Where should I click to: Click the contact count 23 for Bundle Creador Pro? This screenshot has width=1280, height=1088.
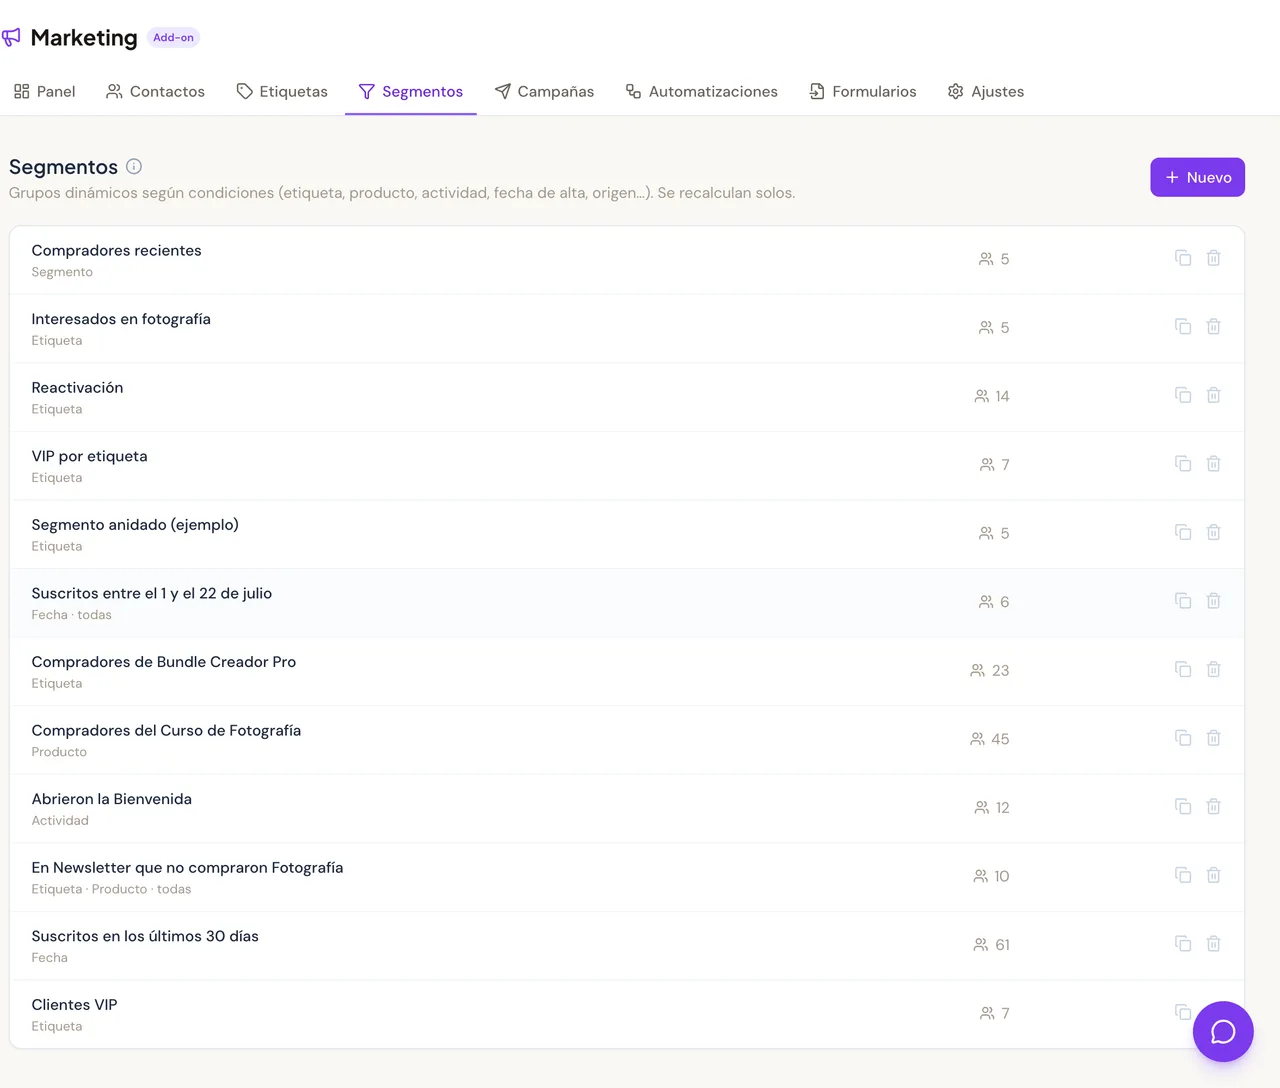[990, 670]
